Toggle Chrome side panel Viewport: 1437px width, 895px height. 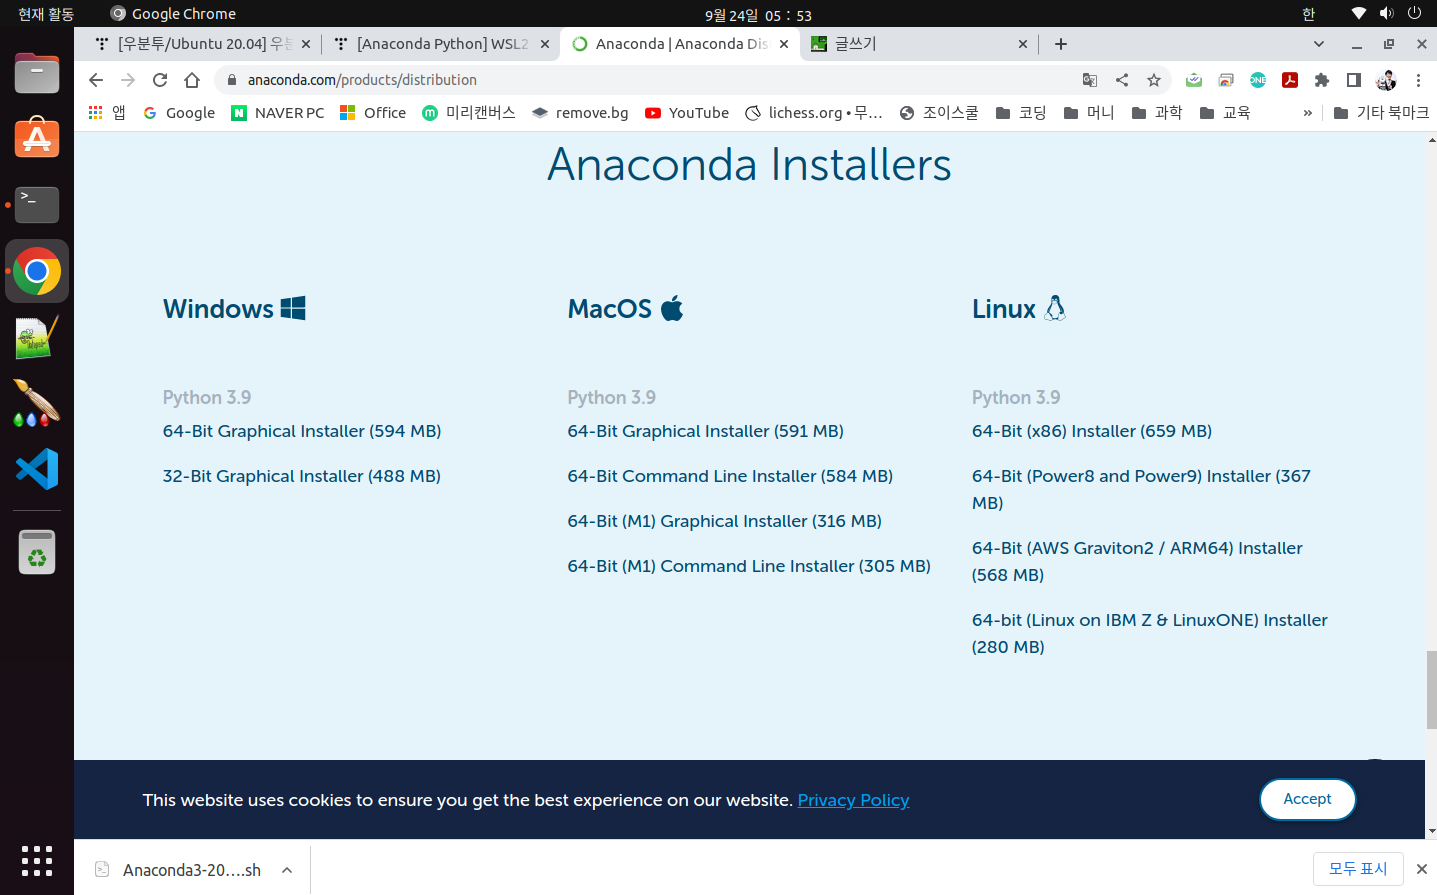1354,80
